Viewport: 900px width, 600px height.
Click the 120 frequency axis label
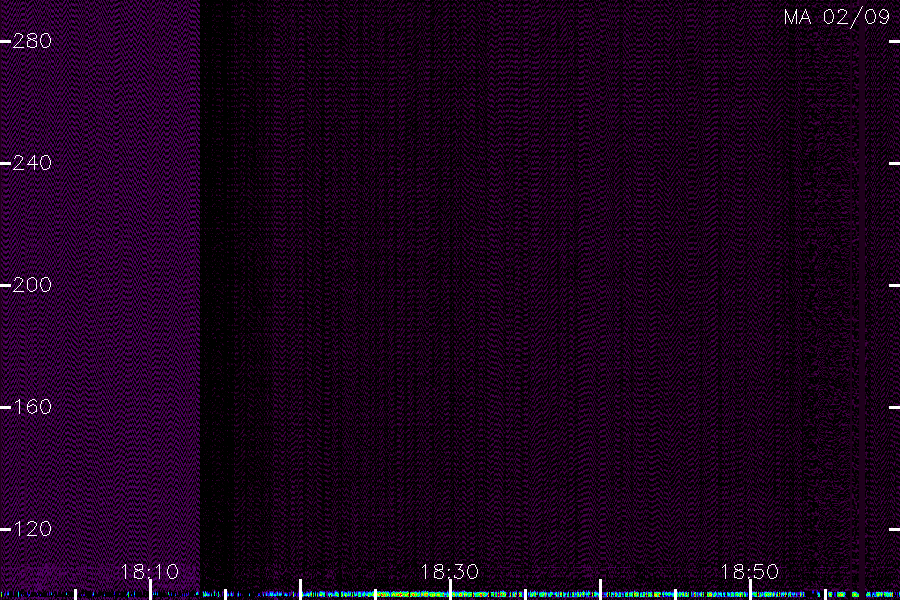pyautogui.click(x=32, y=529)
